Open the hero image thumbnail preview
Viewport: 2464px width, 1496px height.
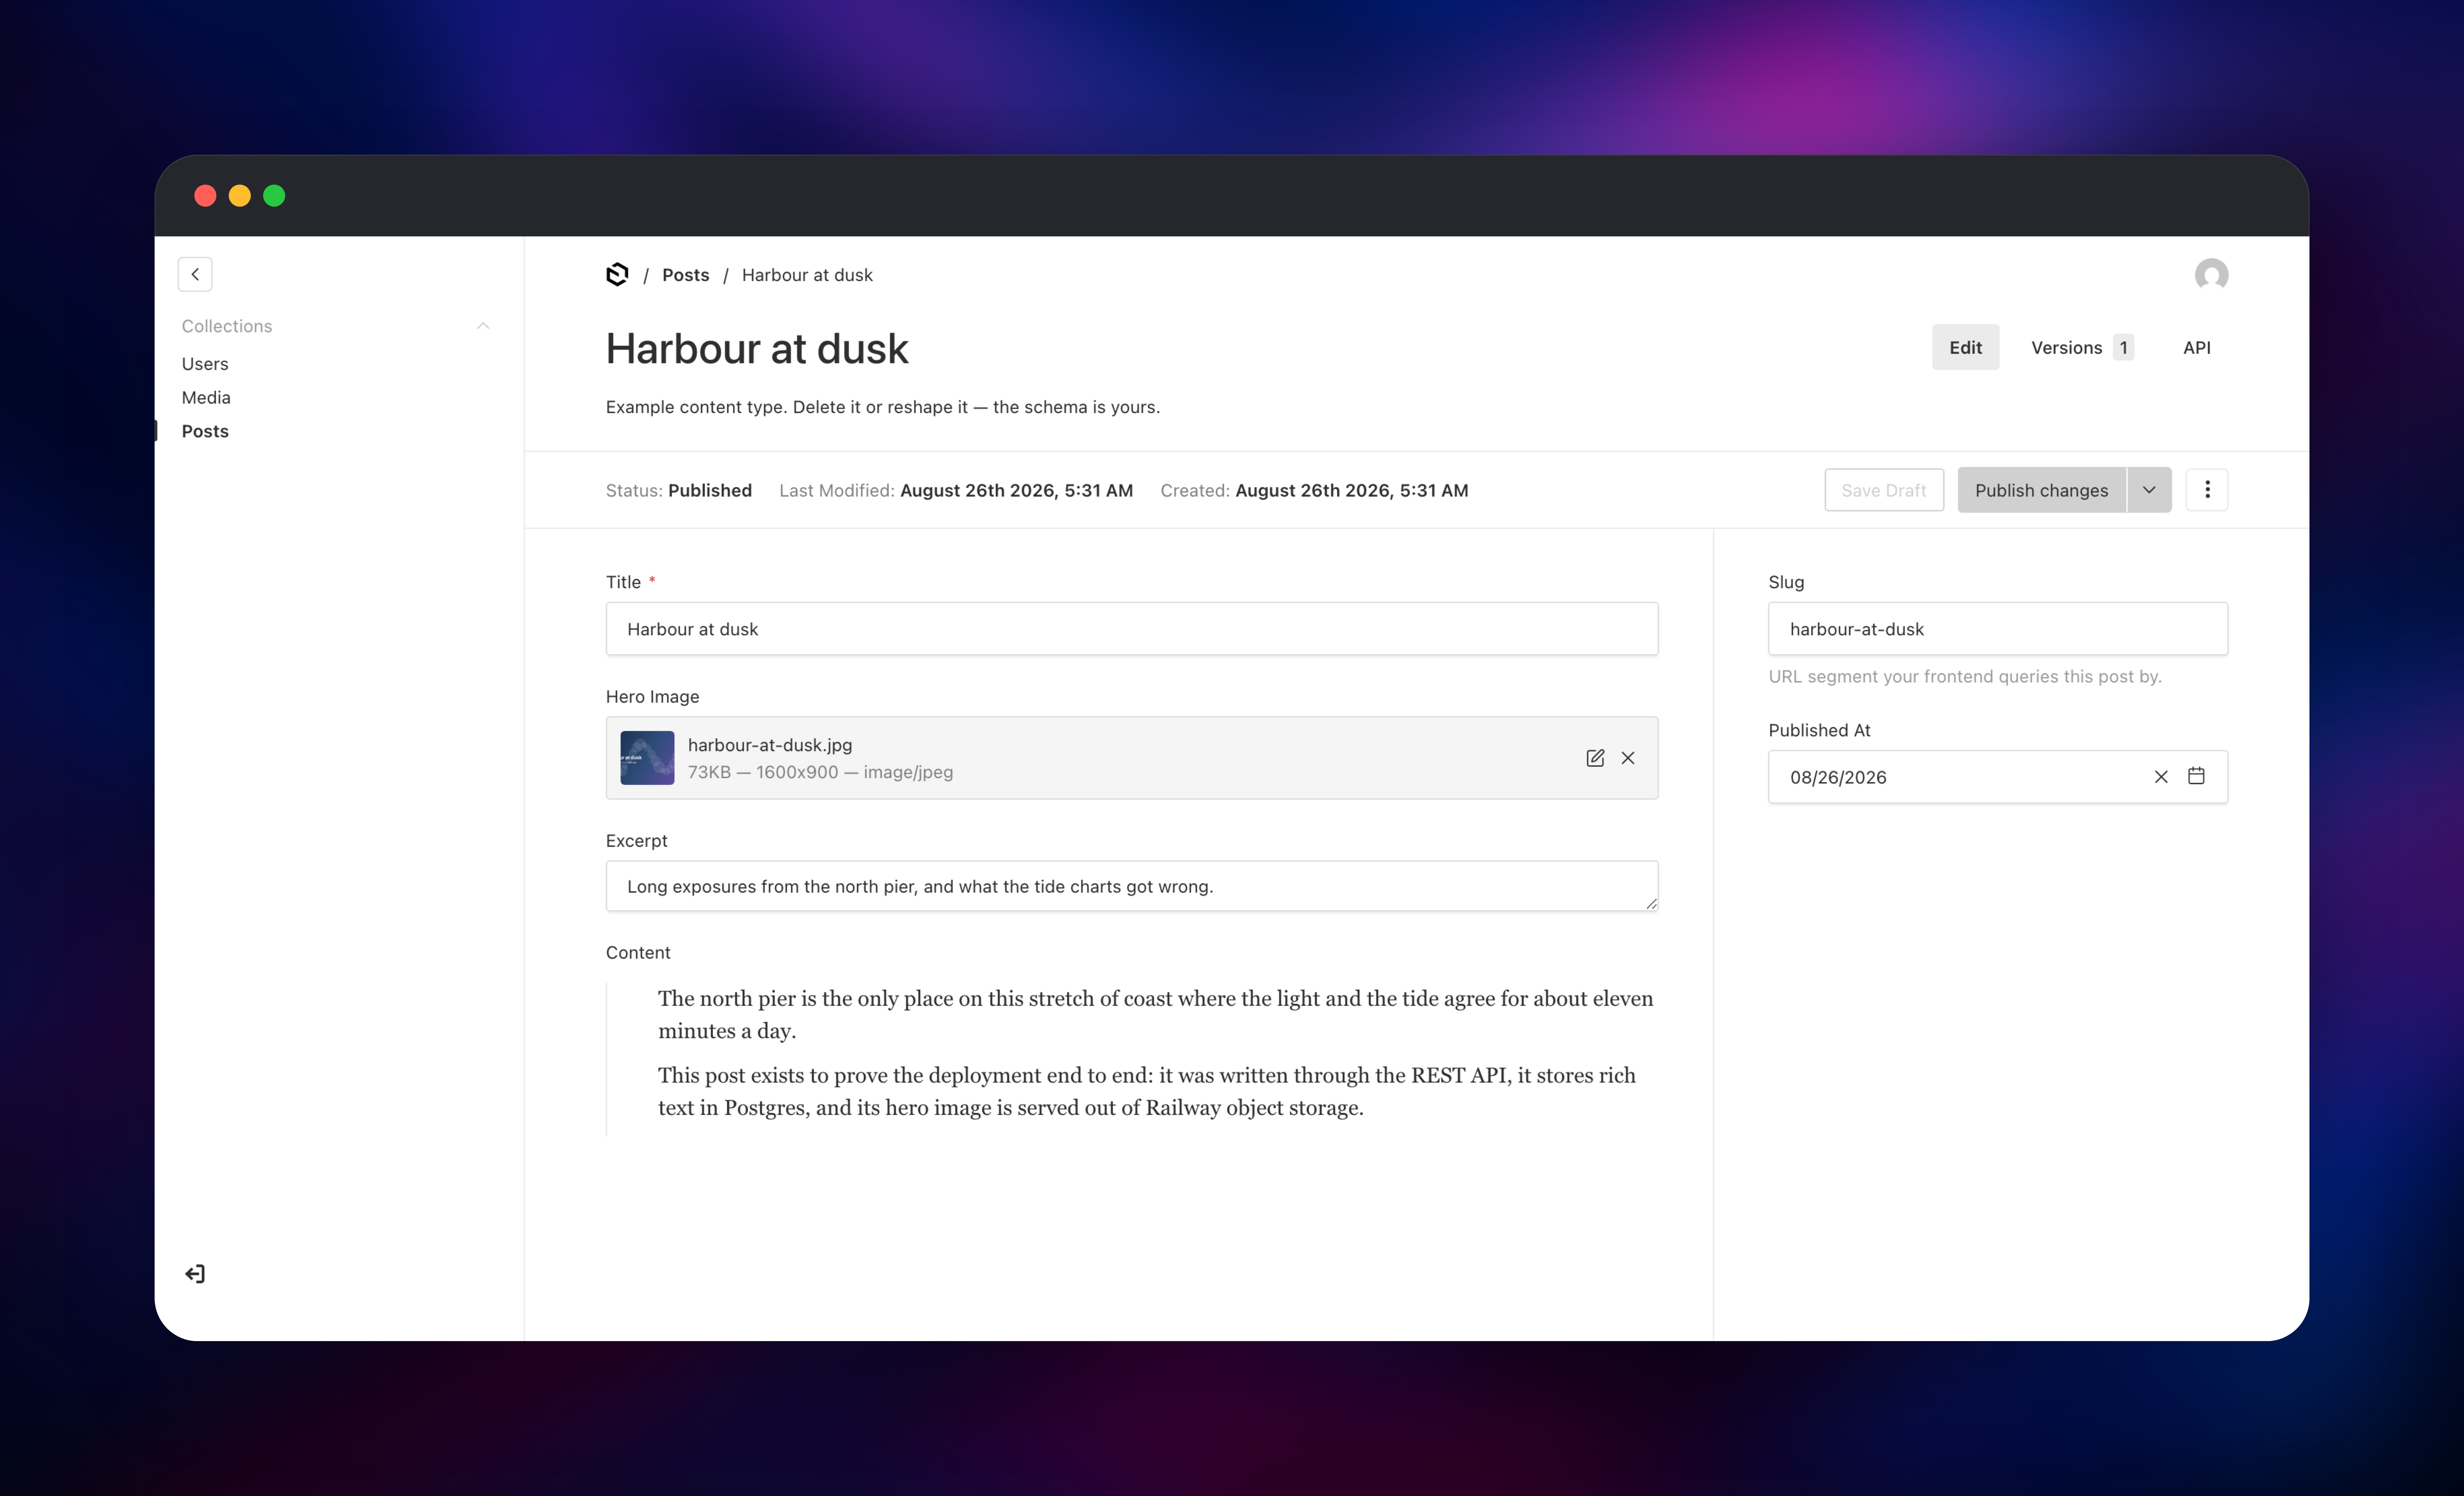coord(647,758)
